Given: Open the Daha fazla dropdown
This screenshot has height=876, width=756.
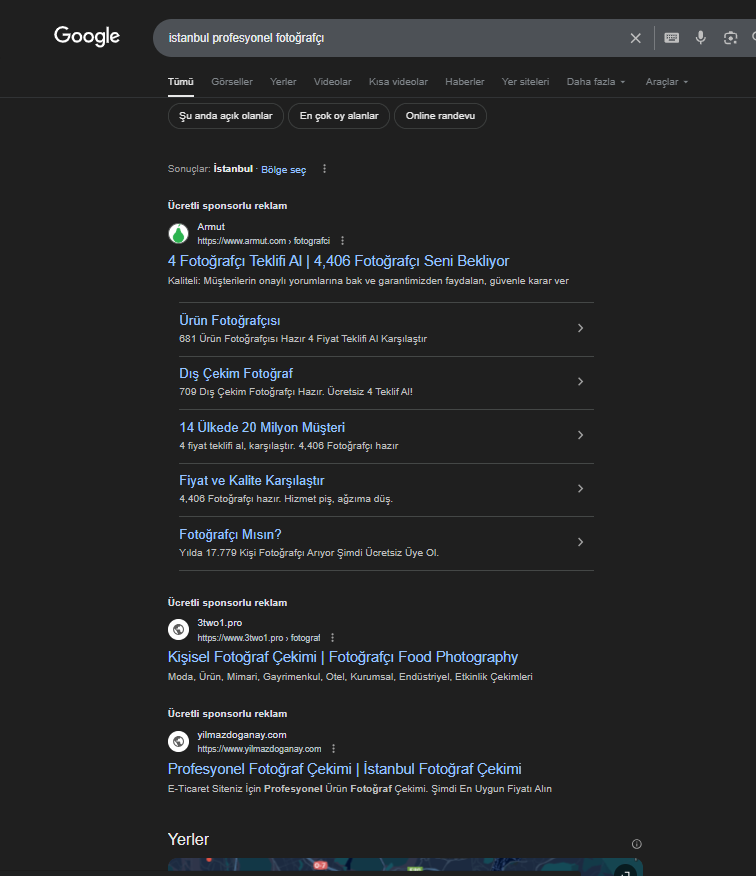Looking at the screenshot, I should 596,82.
